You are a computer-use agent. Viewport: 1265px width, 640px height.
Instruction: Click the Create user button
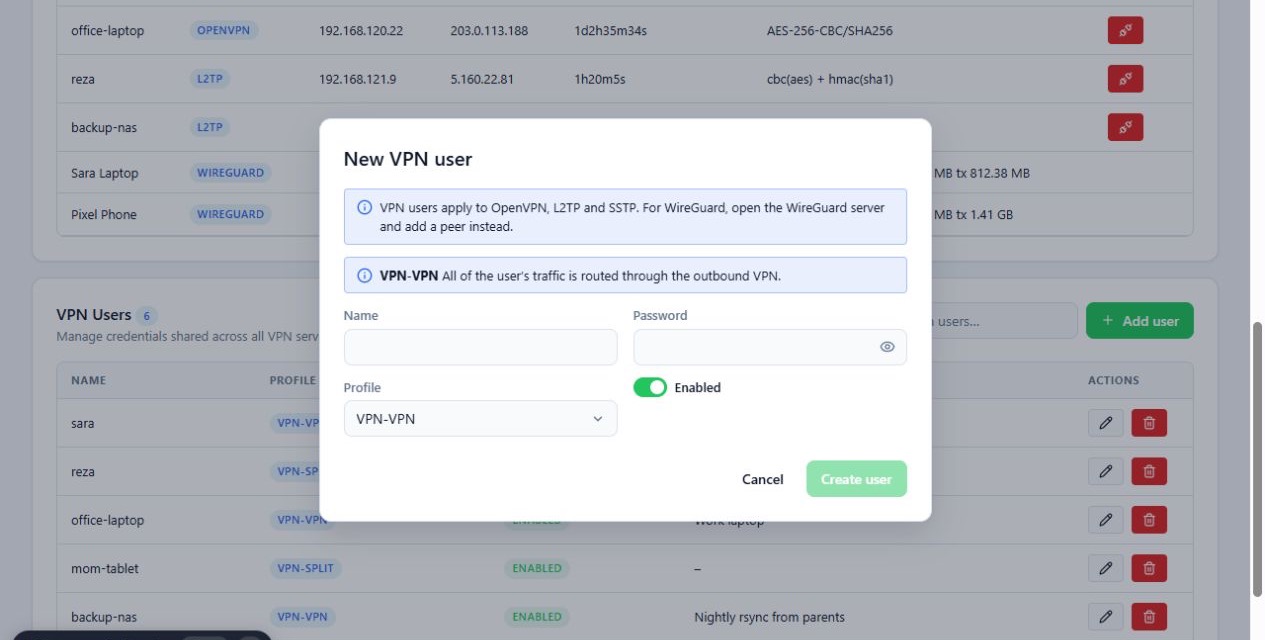pyautogui.click(x=856, y=479)
